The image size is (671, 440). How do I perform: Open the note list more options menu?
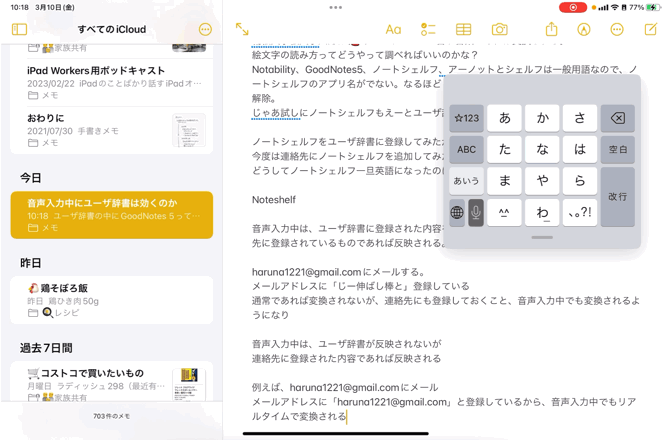pos(205,30)
